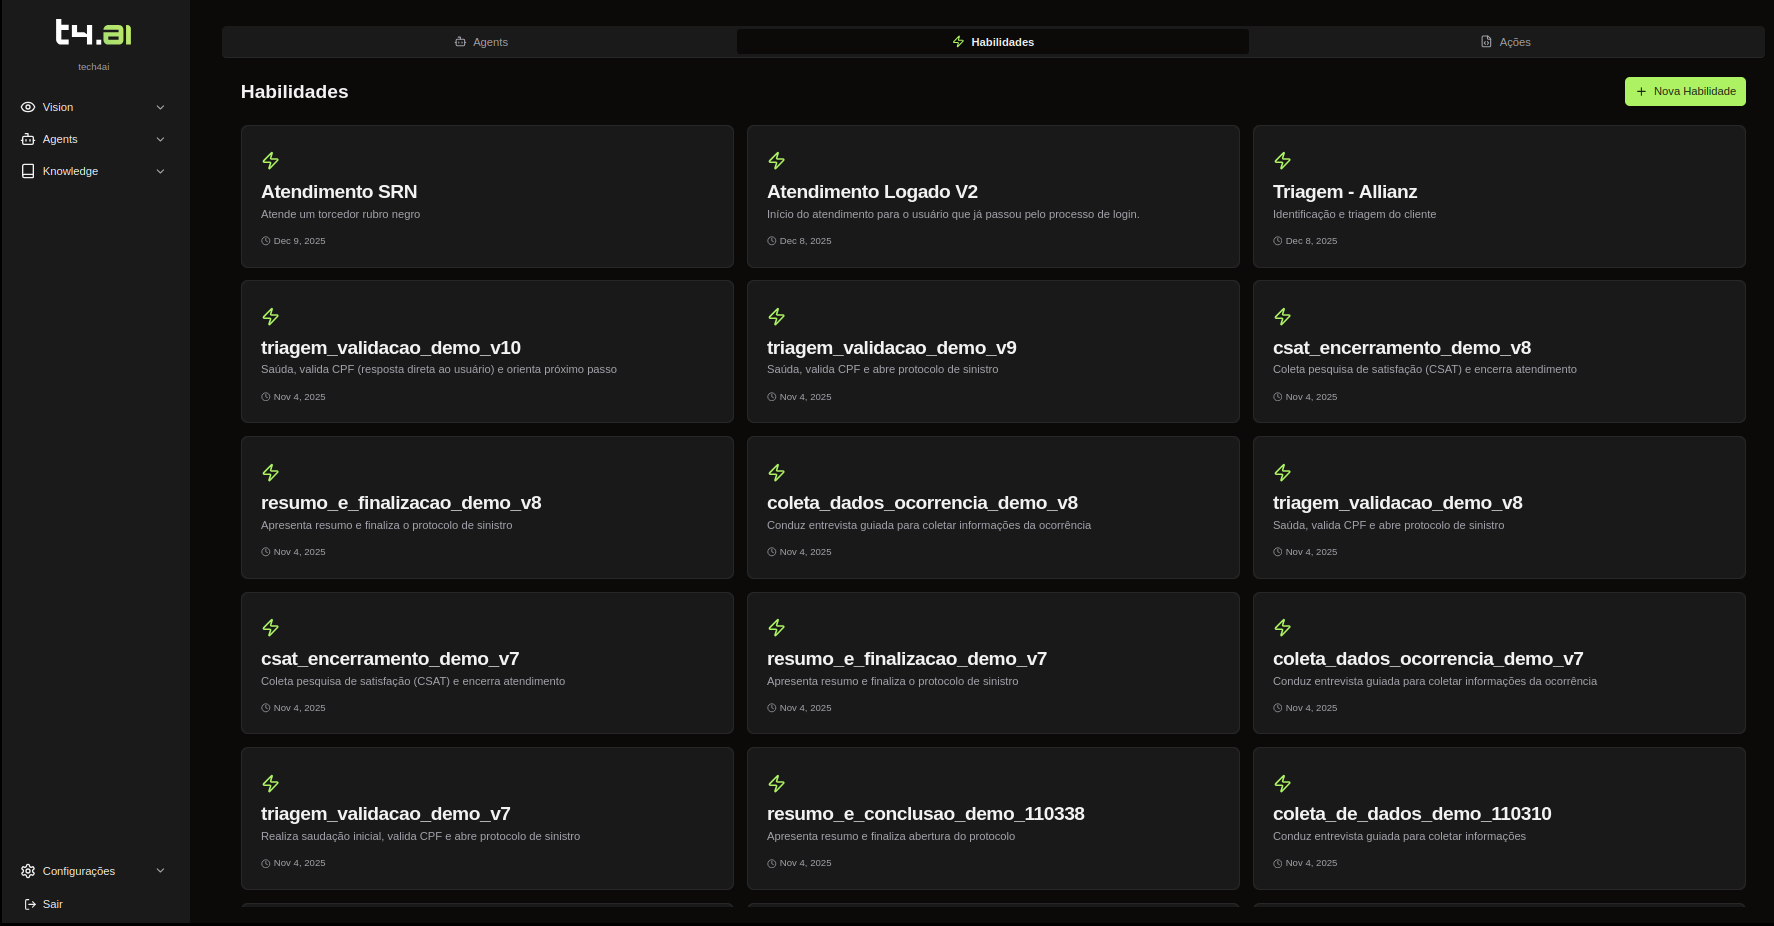The width and height of the screenshot is (1774, 926).
Task: Click the t4.ai logo in sidebar
Action: (93, 33)
